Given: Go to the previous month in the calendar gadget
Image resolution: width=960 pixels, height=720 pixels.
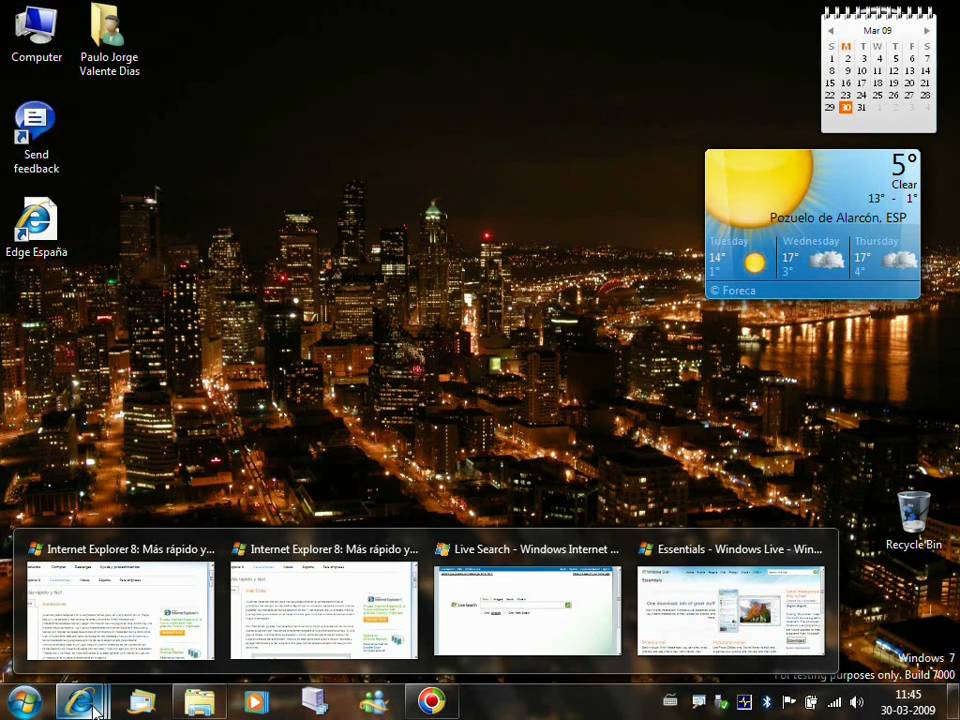Looking at the screenshot, I should click(x=831, y=30).
